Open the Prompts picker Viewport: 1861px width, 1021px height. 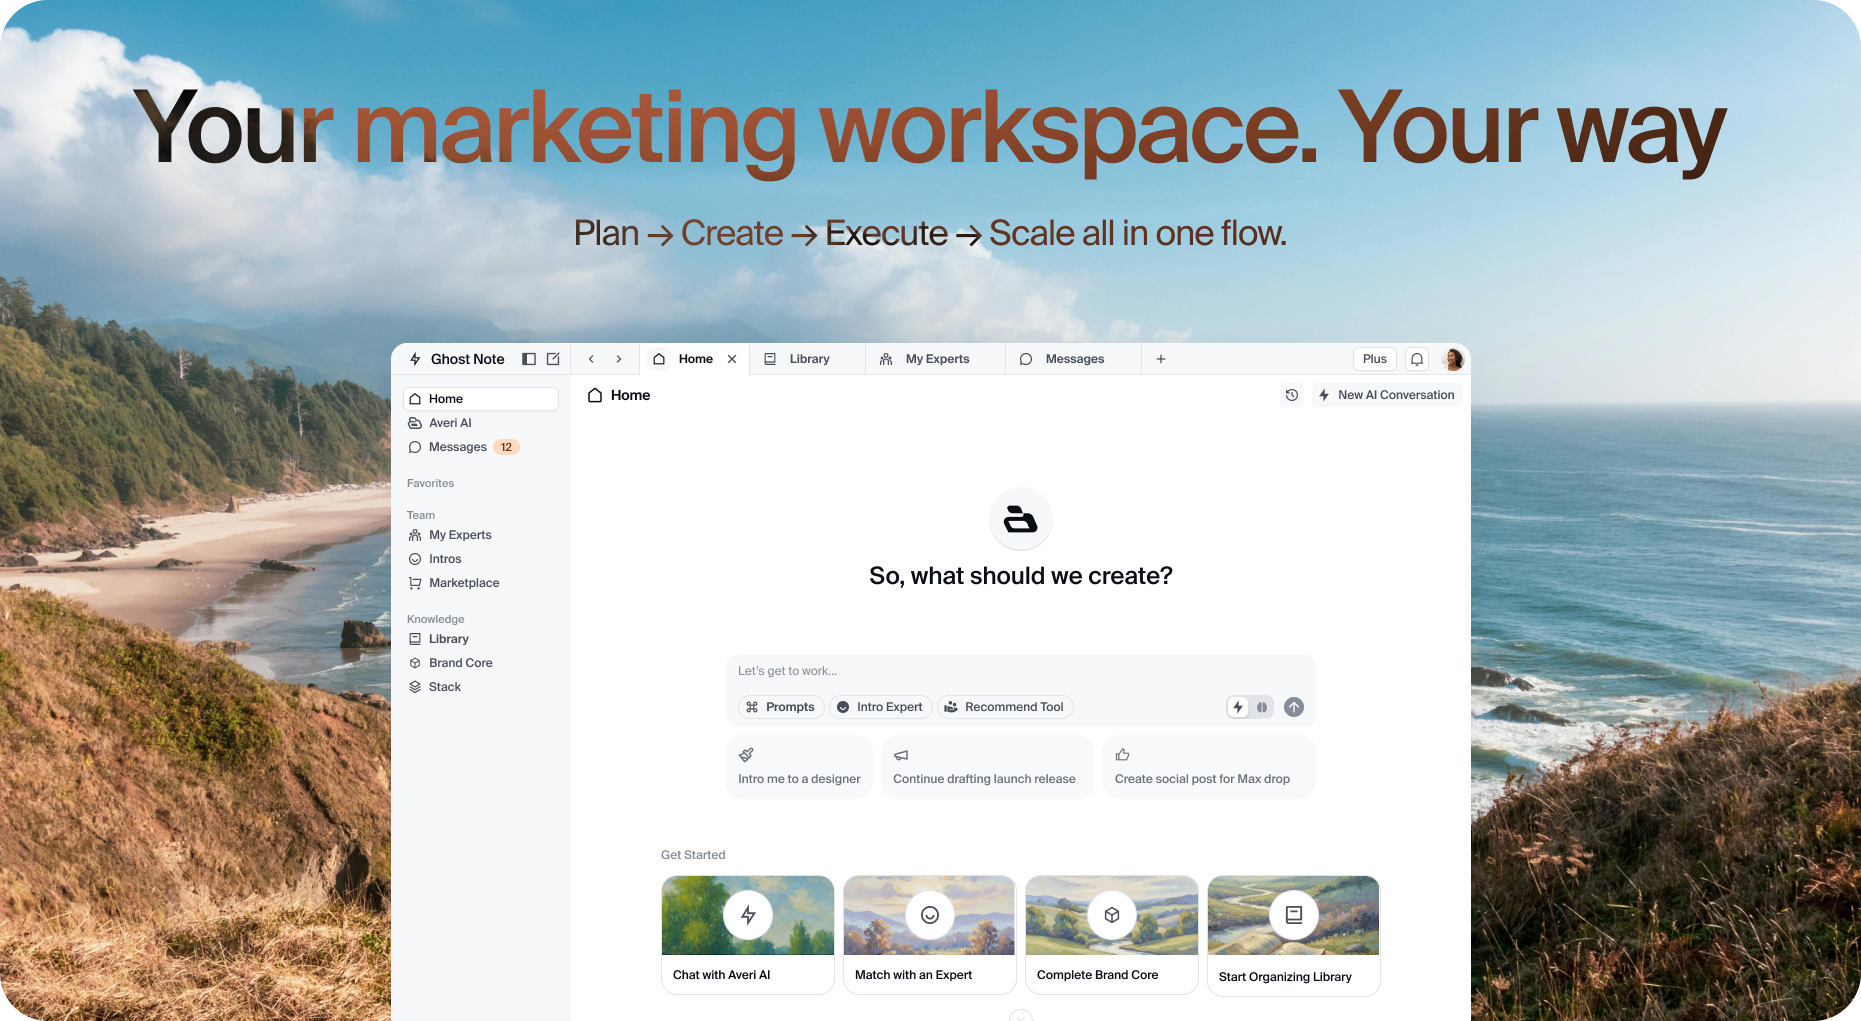click(x=781, y=707)
